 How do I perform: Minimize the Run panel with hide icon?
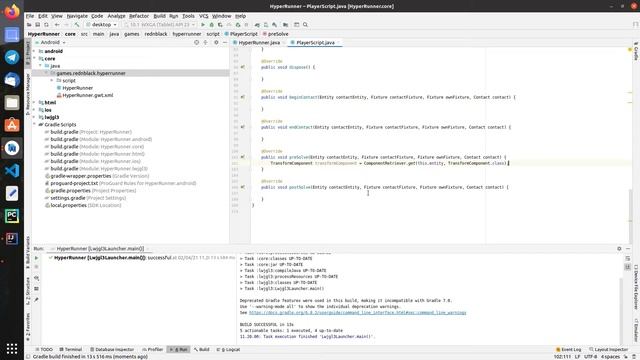point(628,249)
